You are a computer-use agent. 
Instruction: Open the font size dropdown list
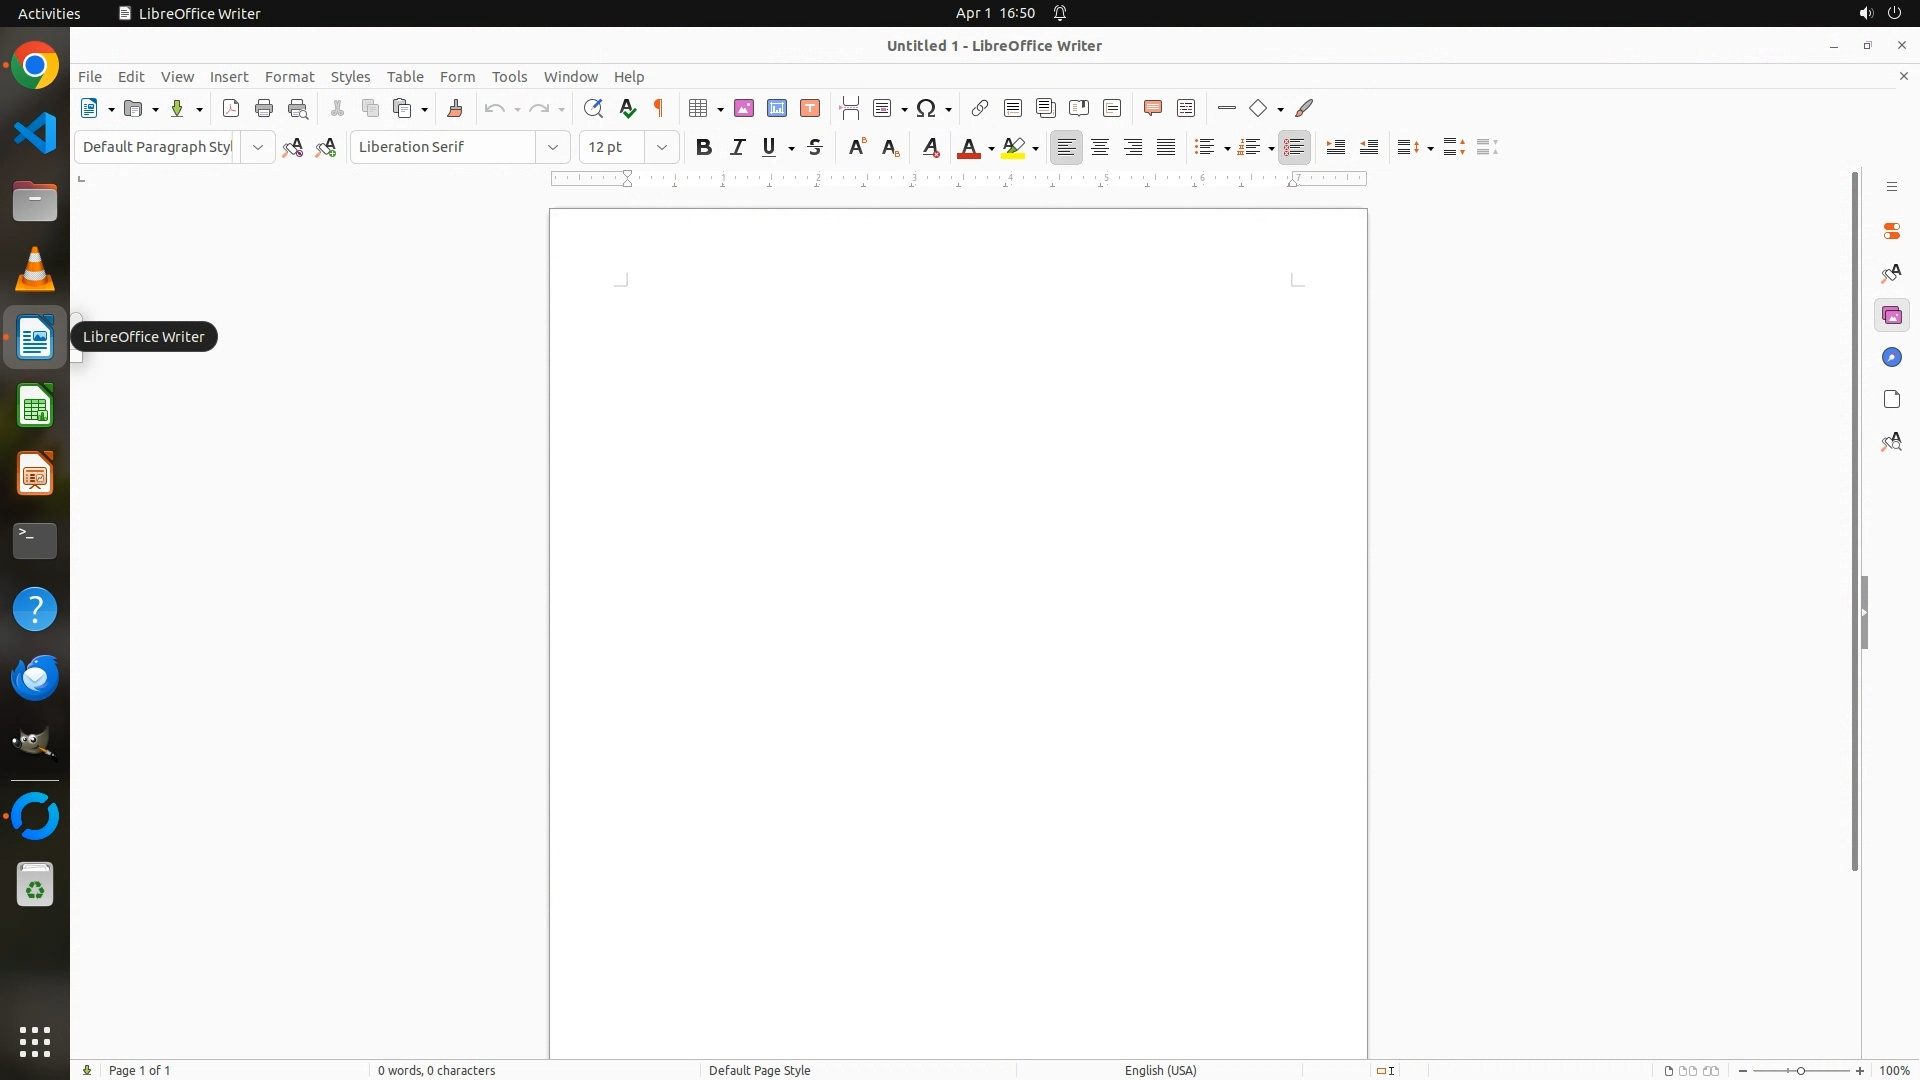click(662, 147)
